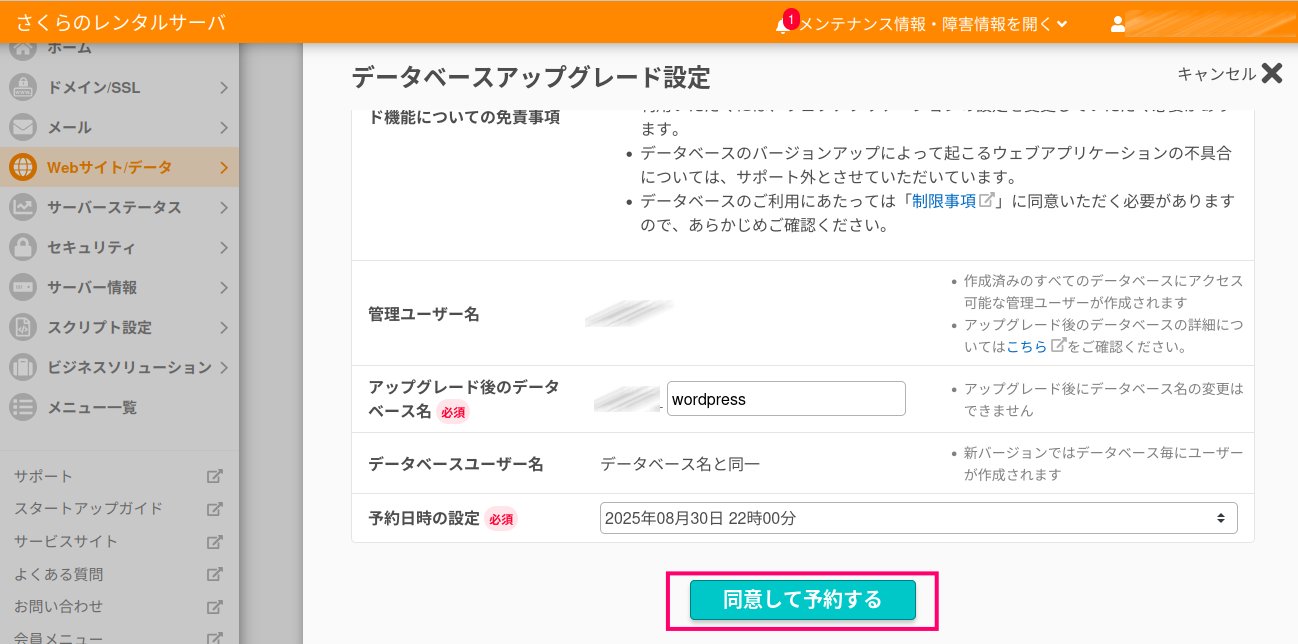Image resolution: width=1298 pixels, height=644 pixels.
Task: Click the セキュリティ lock icon
Action: click(23, 247)
